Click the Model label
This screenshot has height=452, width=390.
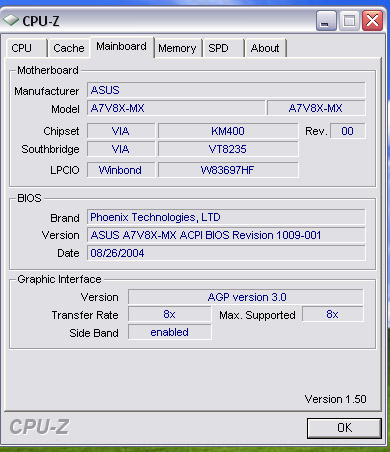click(65, 109)
